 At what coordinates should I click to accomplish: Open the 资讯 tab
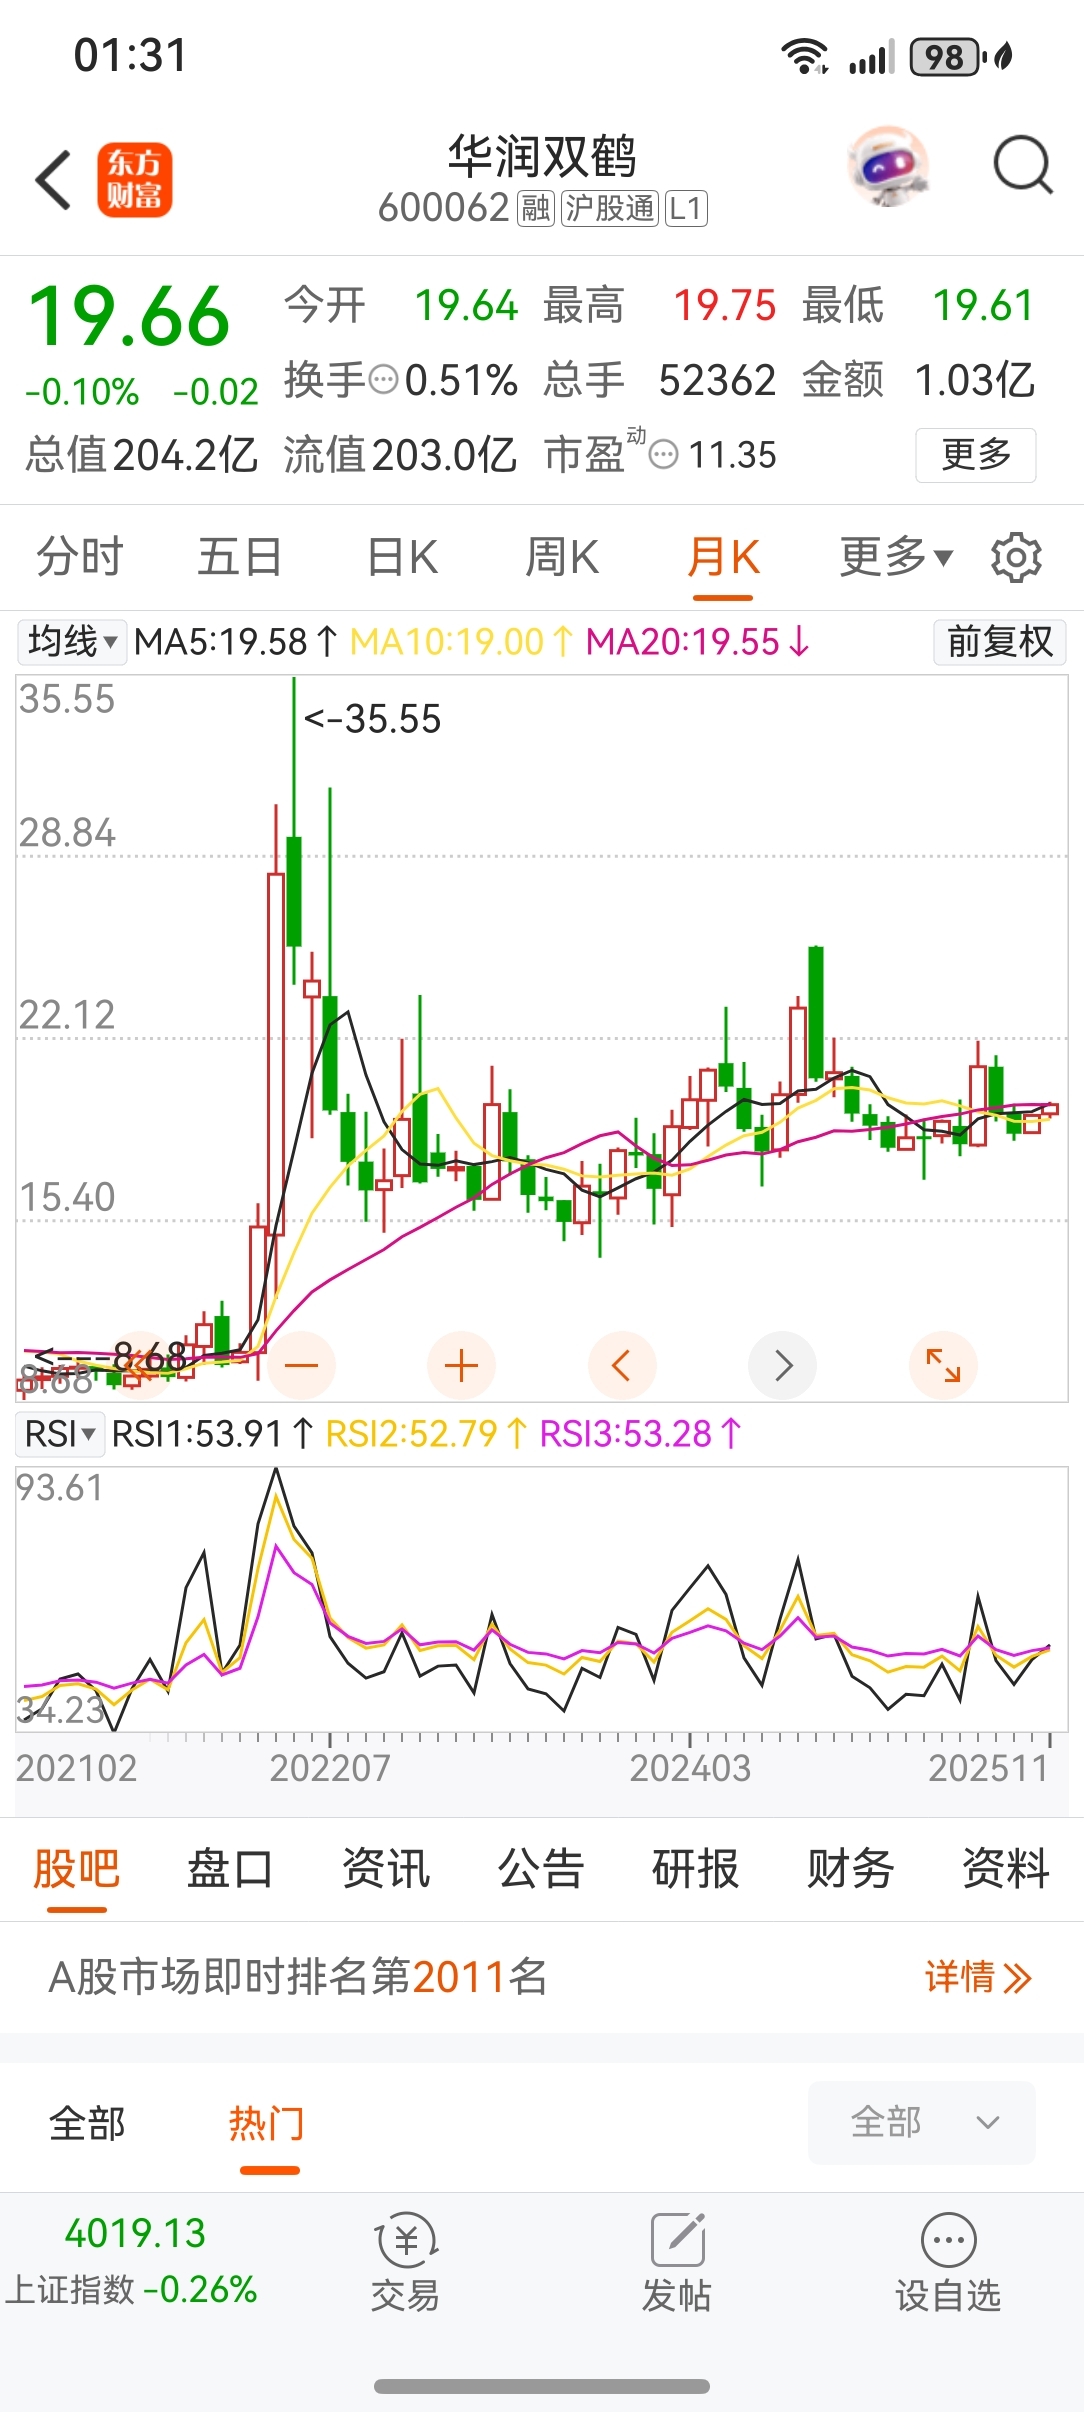(x=386, y=1868)
